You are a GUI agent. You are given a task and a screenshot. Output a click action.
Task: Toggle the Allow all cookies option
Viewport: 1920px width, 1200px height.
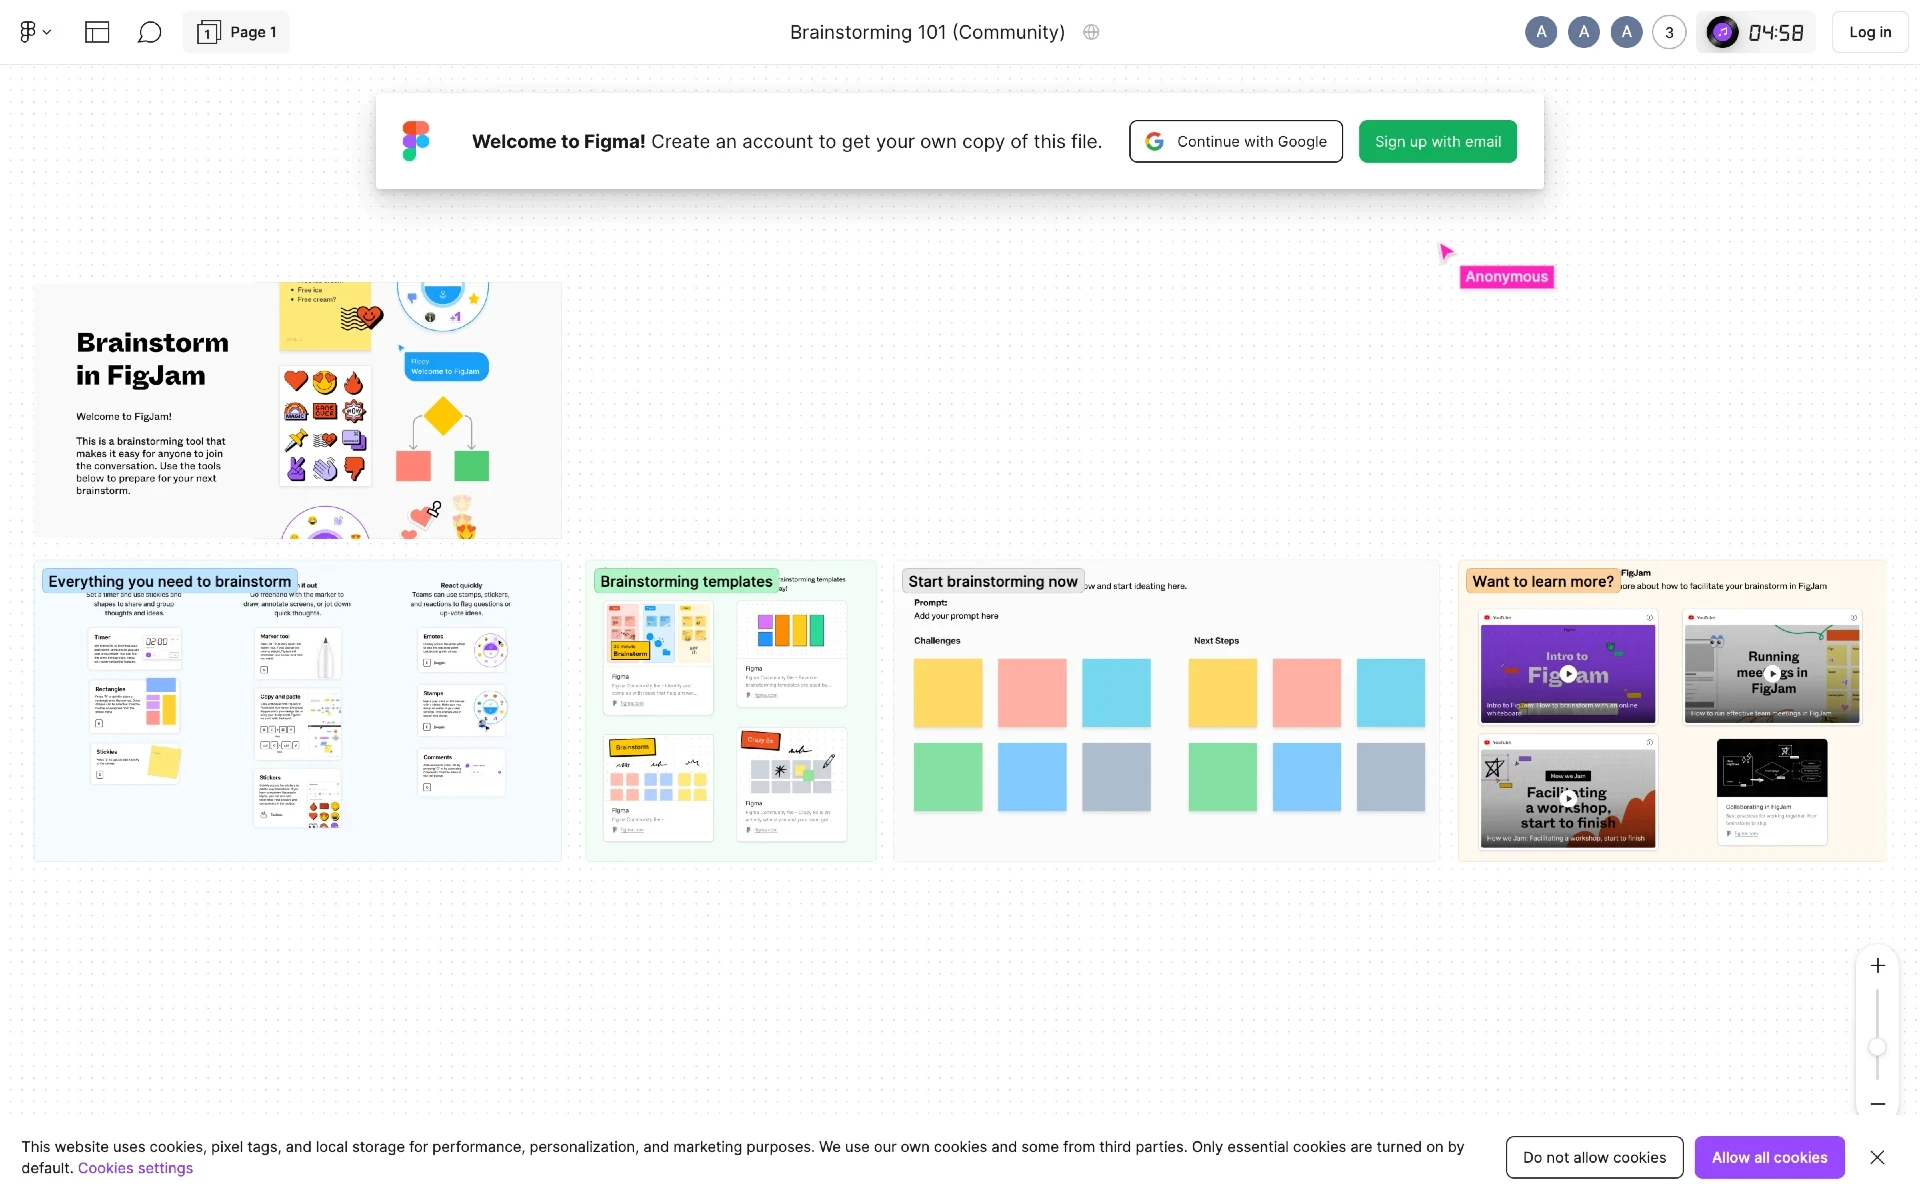1769,1157
